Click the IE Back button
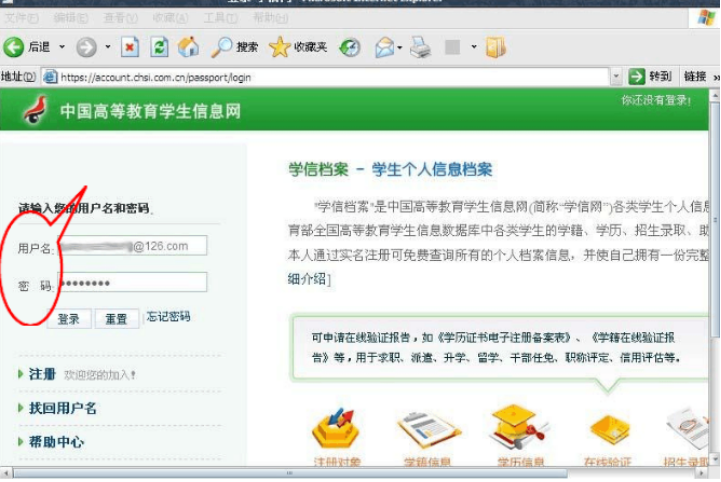The width and height of the screenshot is (721, 482). [x=27, y=47]
